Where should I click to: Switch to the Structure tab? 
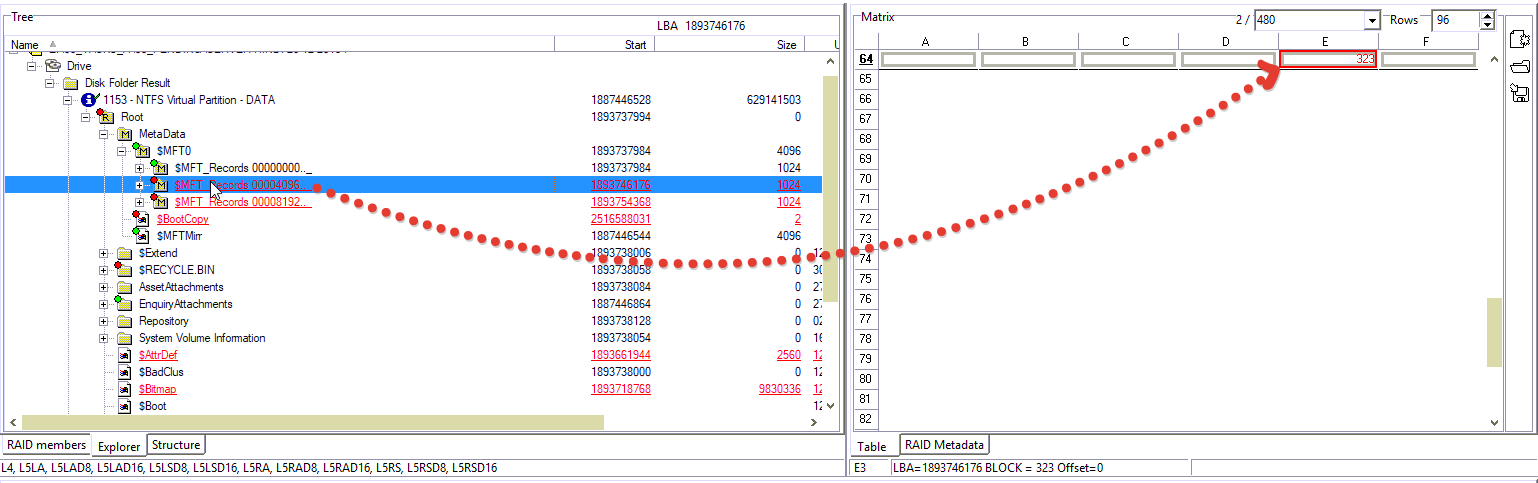pyautogui.click(x=176, y=445)
